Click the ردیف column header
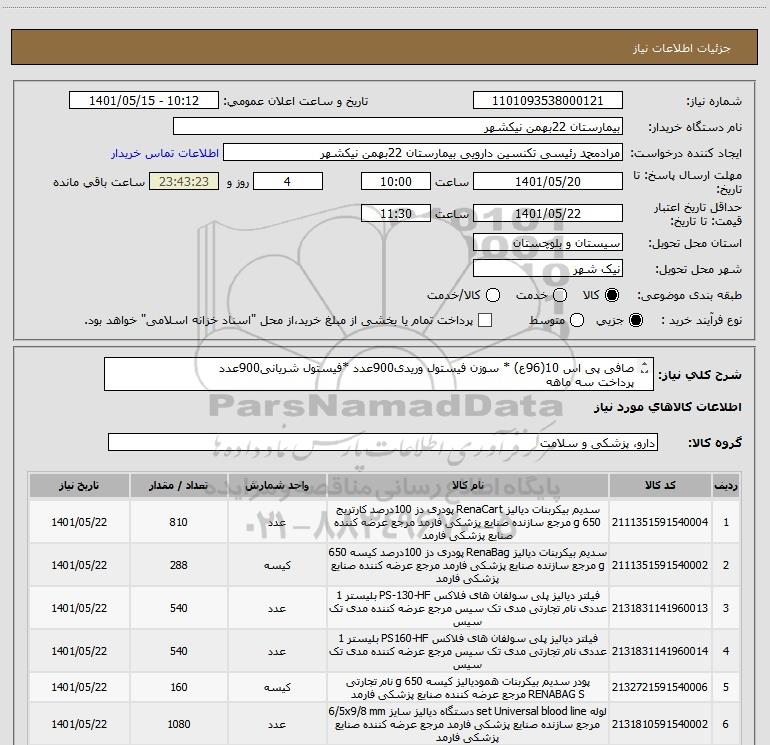Viewport: 770px width, 745px height. coord(726,485)
